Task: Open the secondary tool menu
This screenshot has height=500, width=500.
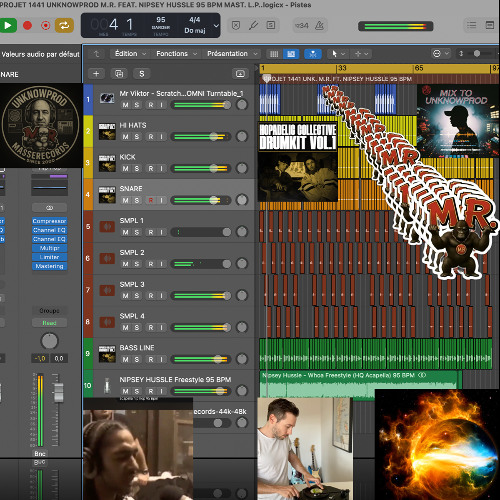Action: [361, 54]
